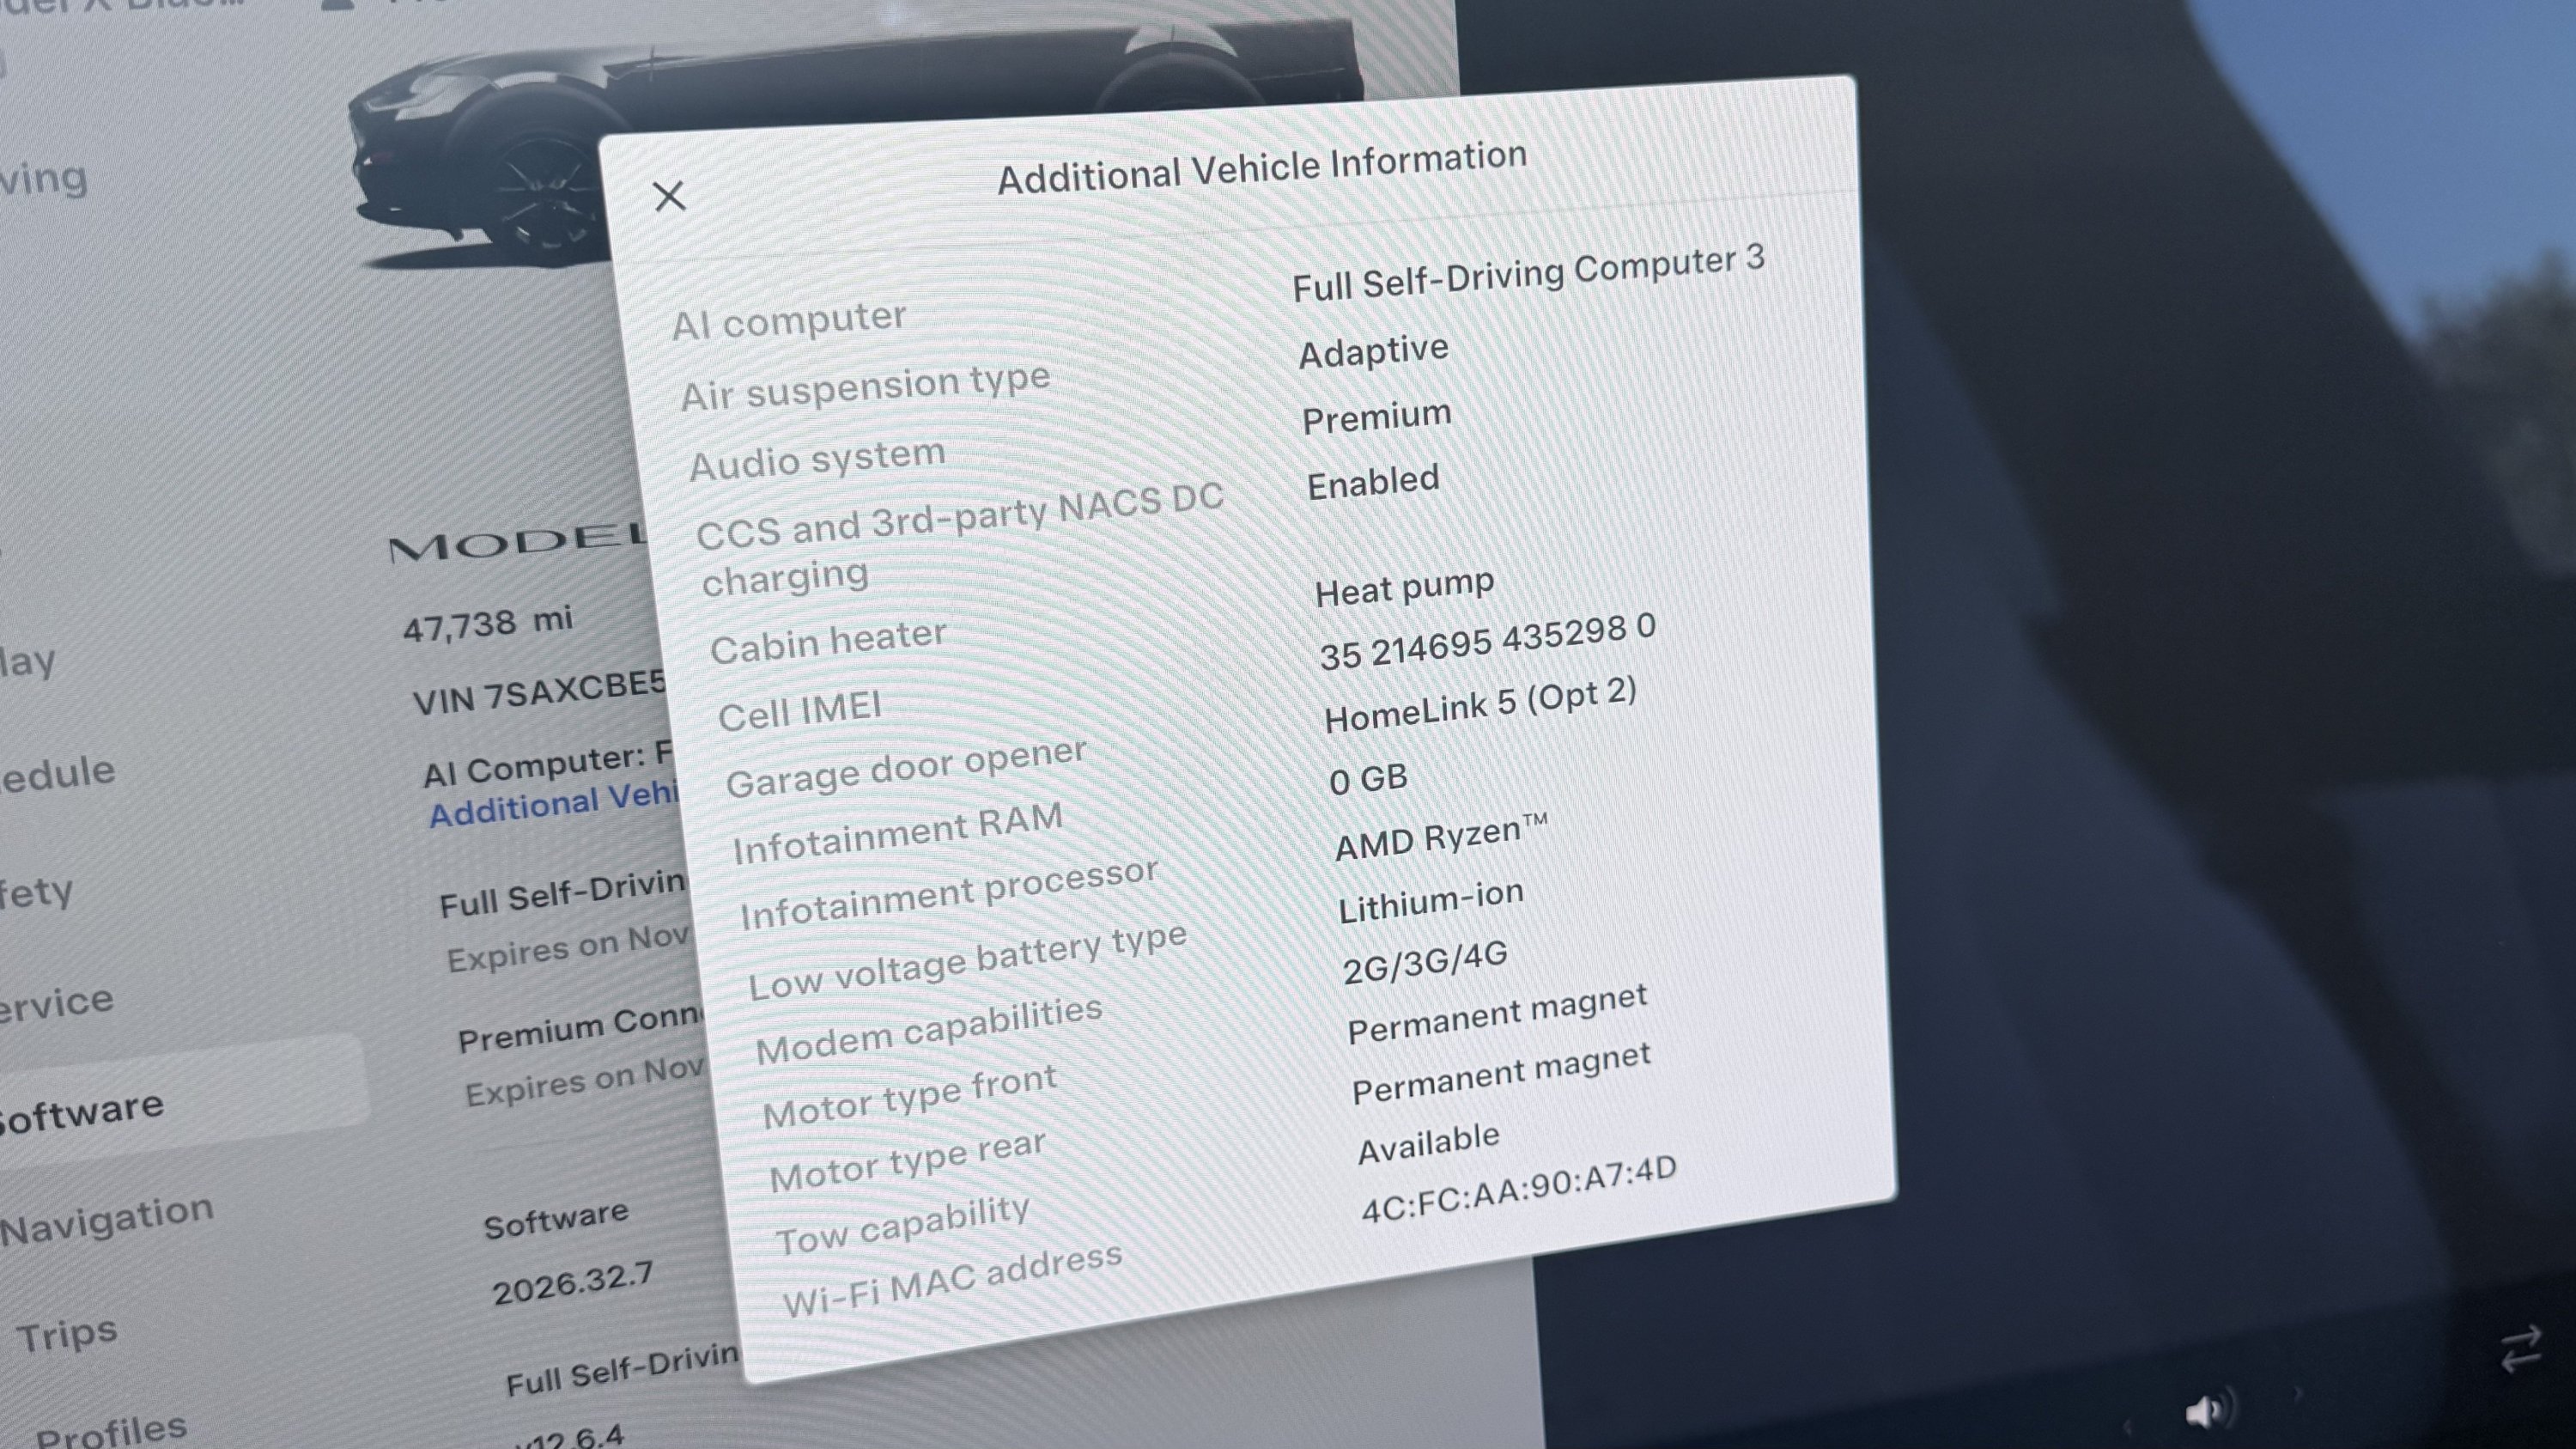Viewport: 2576px width, 1449px height.
Task: Tap the Garage door opener label
Action: pos(905,768)
